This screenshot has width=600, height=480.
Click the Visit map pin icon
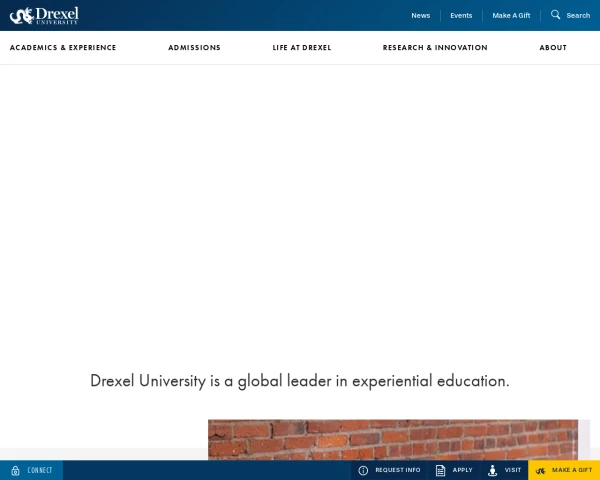click(x=492, y=470)
